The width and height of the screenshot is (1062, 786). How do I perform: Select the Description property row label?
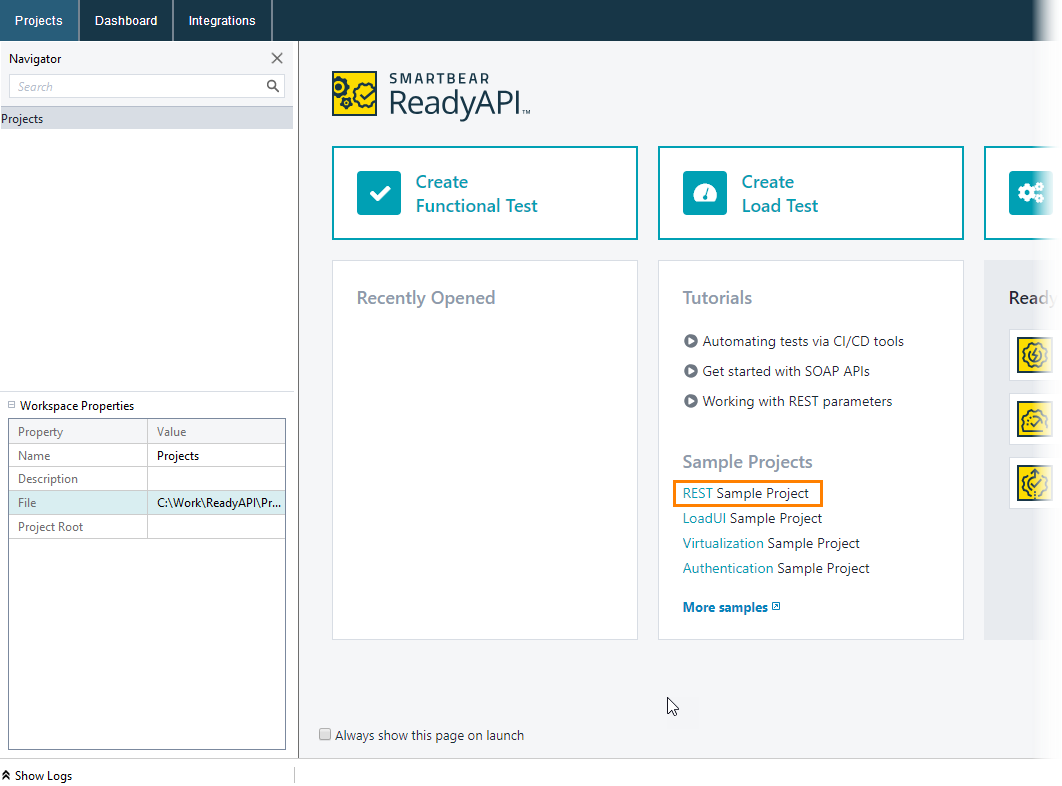(x=48, y=479)
